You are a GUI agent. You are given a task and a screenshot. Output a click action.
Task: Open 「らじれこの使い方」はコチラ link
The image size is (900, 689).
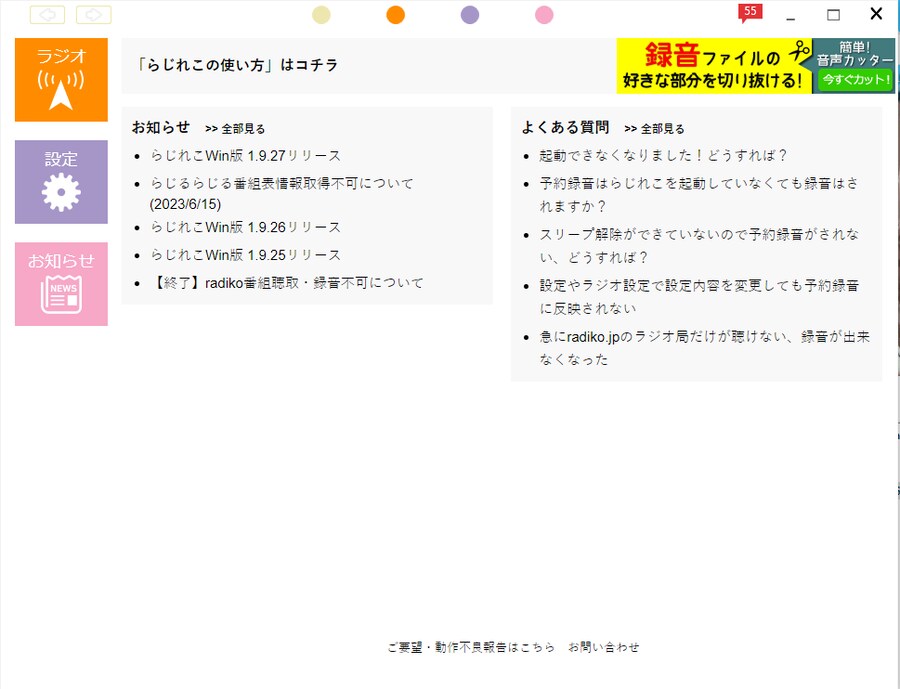click(x=236, y=65)
